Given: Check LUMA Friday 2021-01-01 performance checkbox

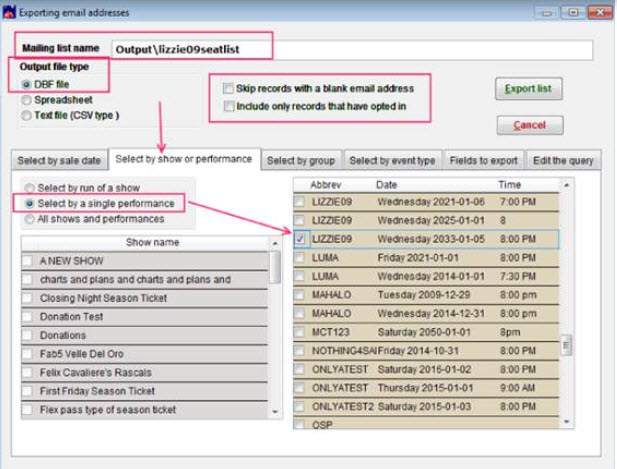Looking at the screenshot, I should pyautogui.click(x=300, y=258).
